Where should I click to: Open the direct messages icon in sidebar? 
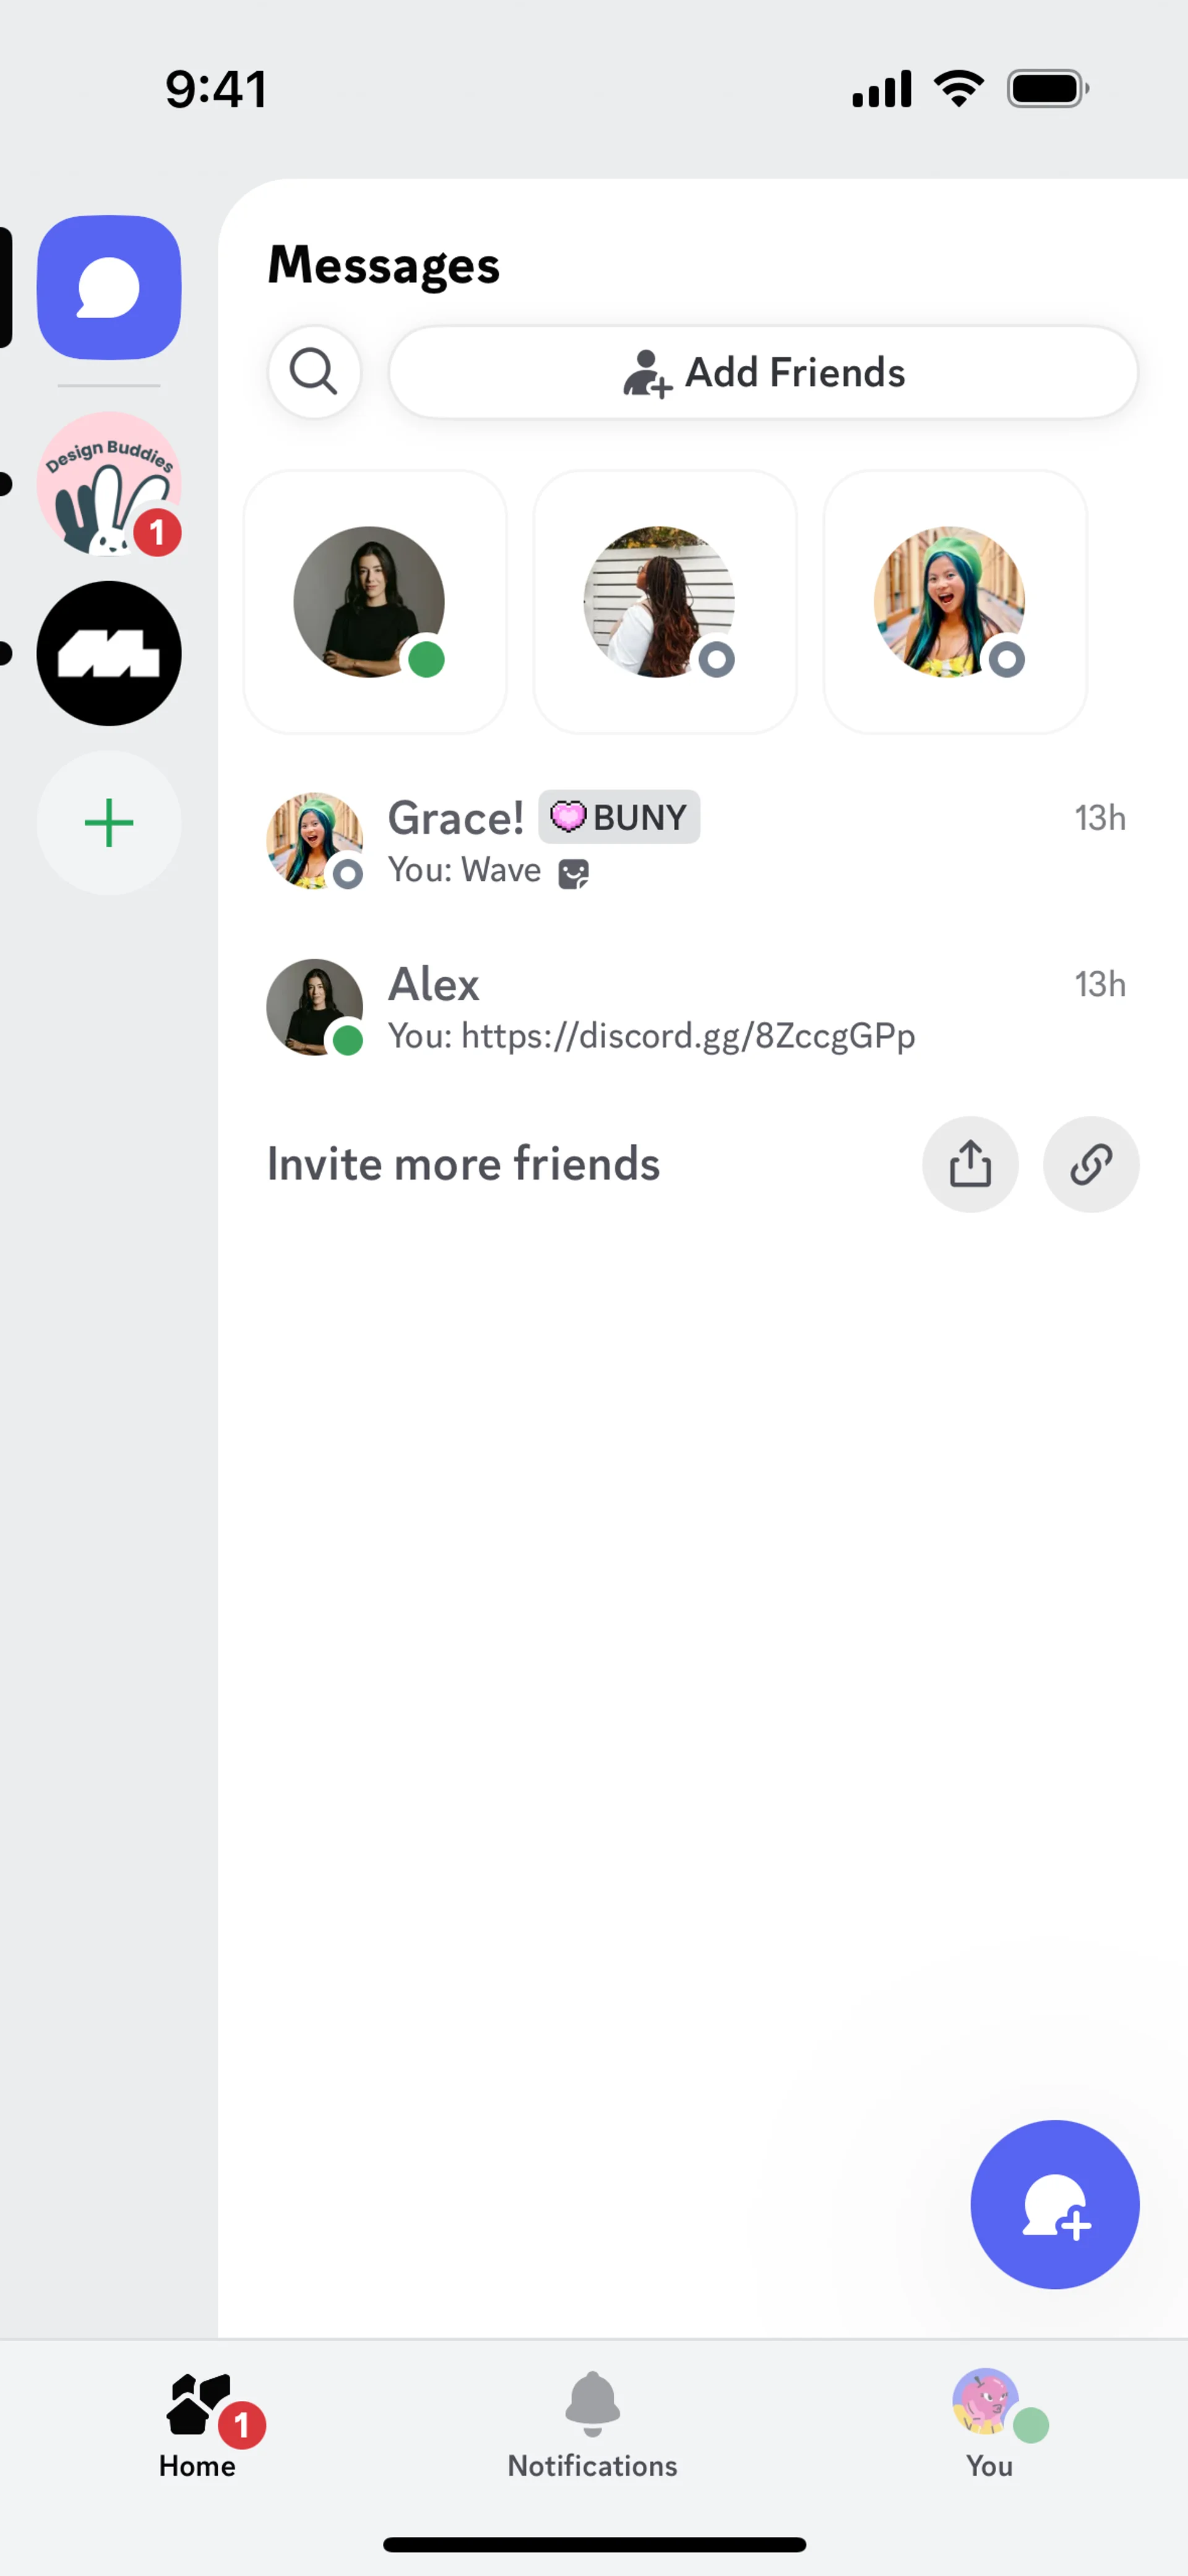pyautogui.click(x=109, y=288)
